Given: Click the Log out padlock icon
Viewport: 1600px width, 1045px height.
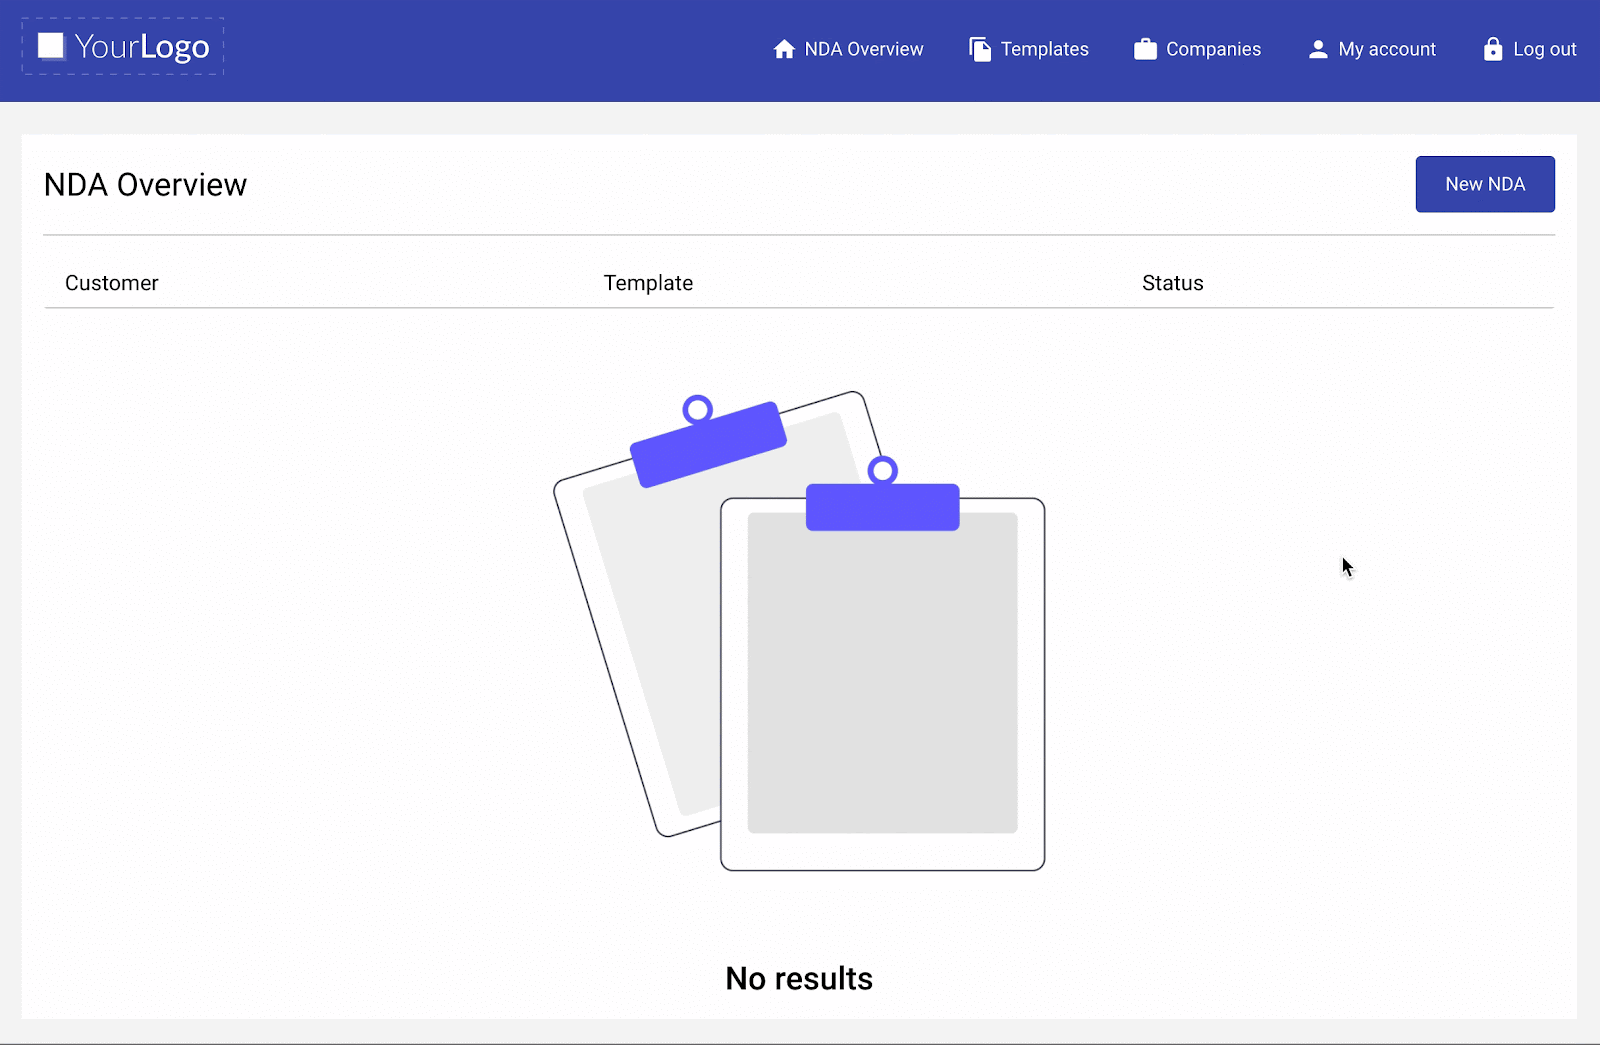Looking at the screenshot, I should (1492, 49).
